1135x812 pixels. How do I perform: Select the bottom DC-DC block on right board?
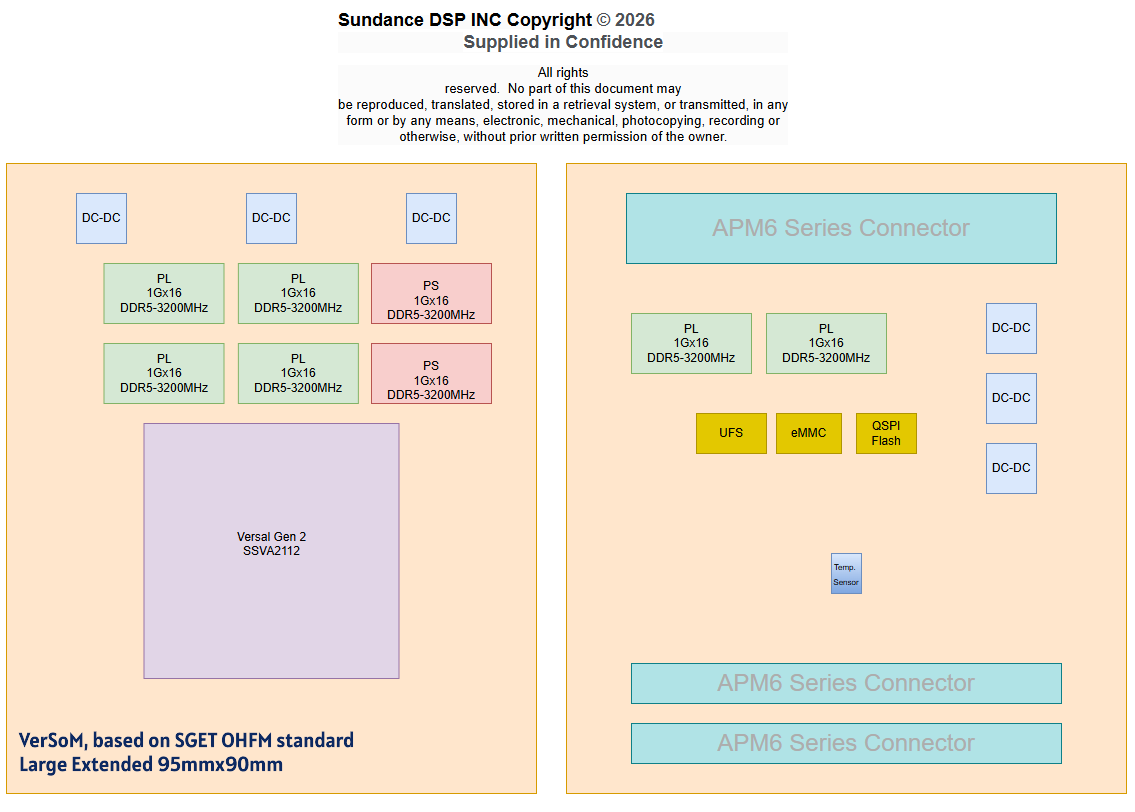click(1011, 468)
